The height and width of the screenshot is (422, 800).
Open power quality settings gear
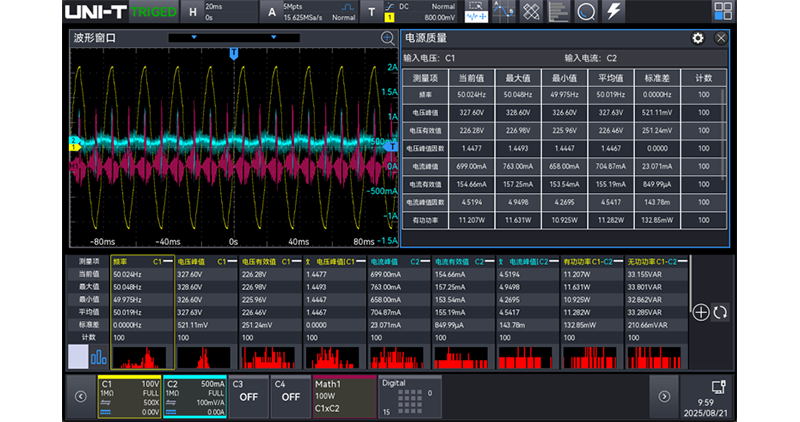(x=697, y=38)
